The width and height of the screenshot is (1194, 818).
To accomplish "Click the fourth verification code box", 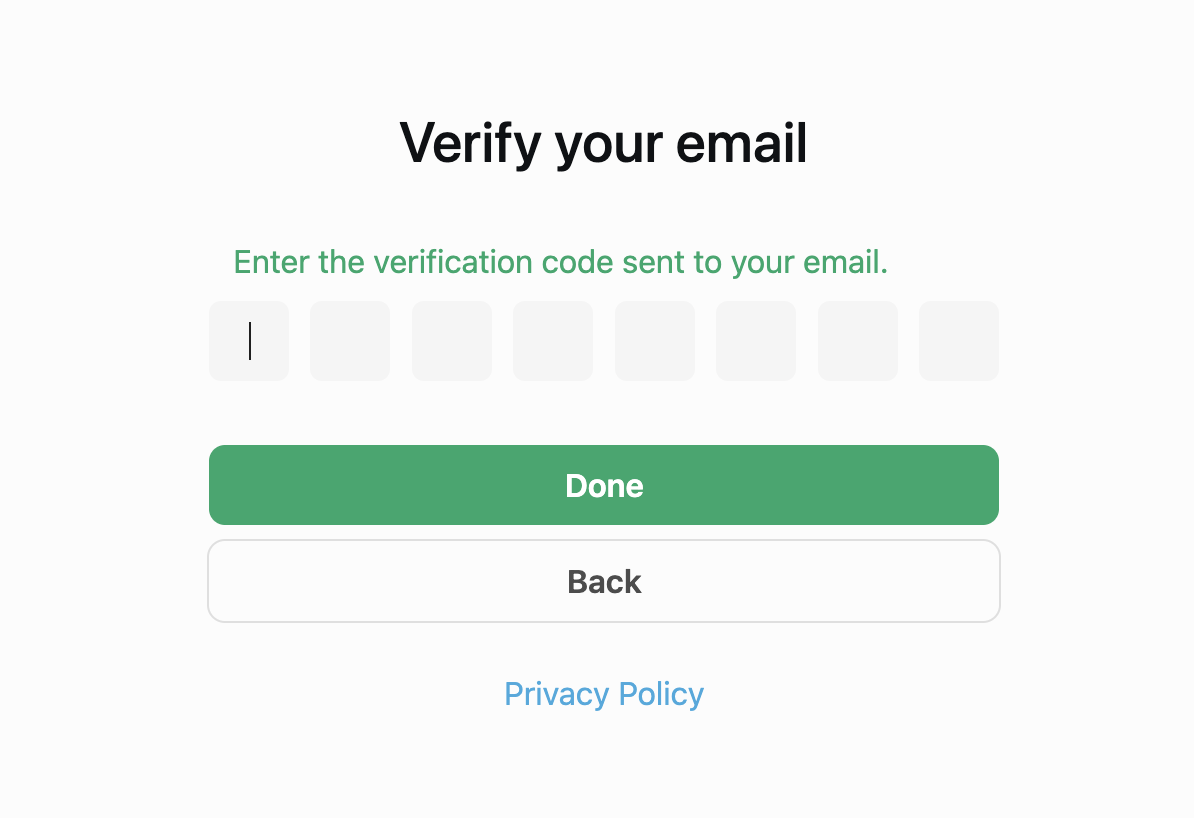I will [x=553, y=341].
